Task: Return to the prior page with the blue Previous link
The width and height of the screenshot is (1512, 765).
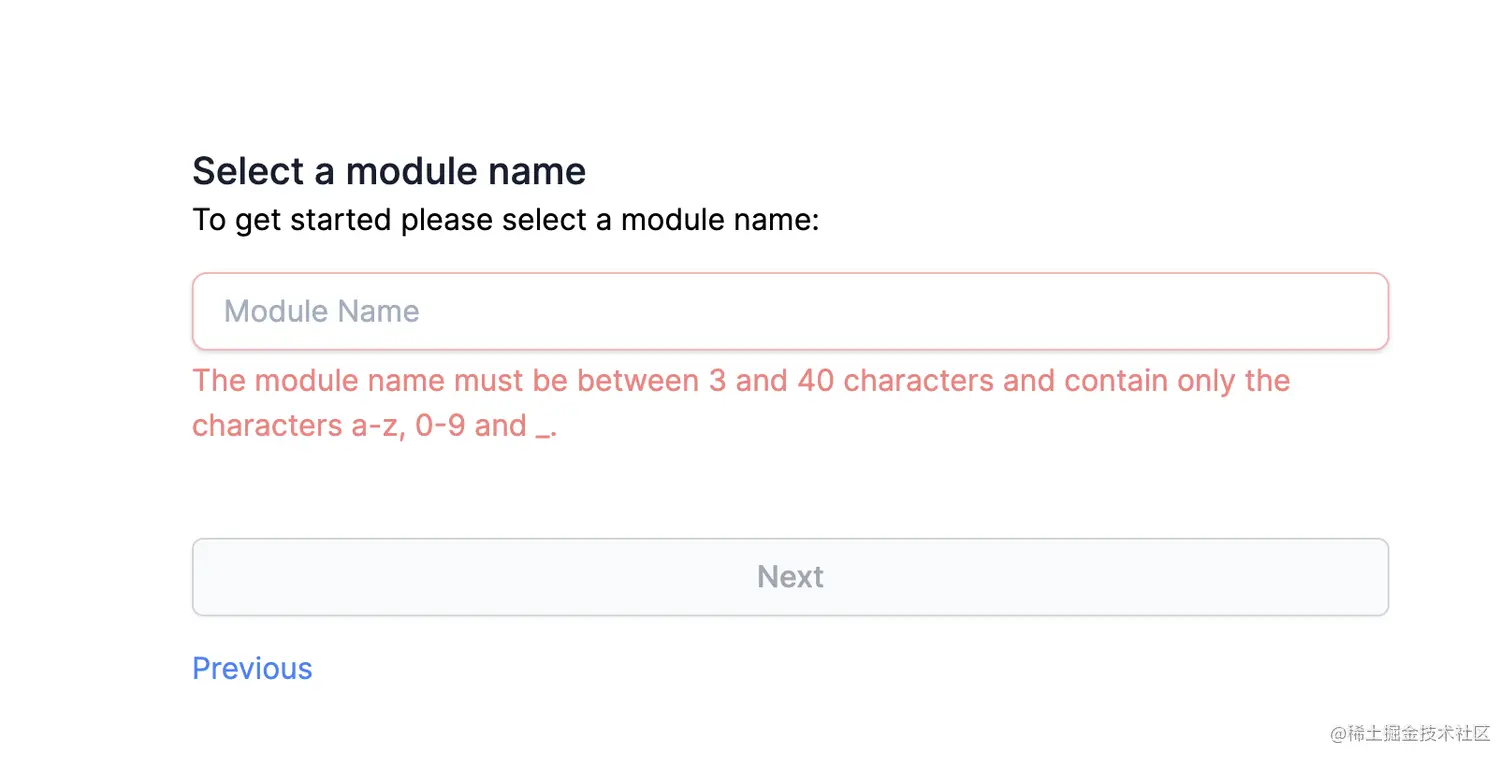Action: point(252,668)
